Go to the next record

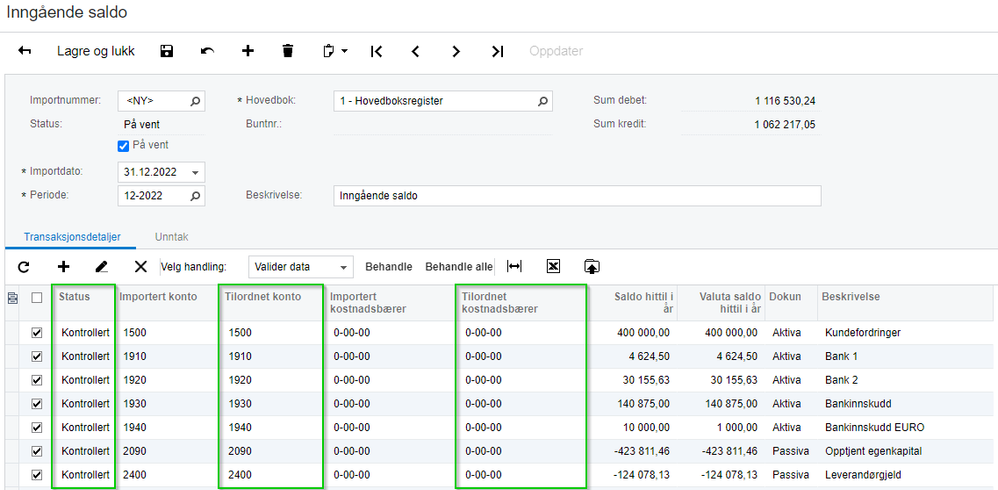click(456, 52)
